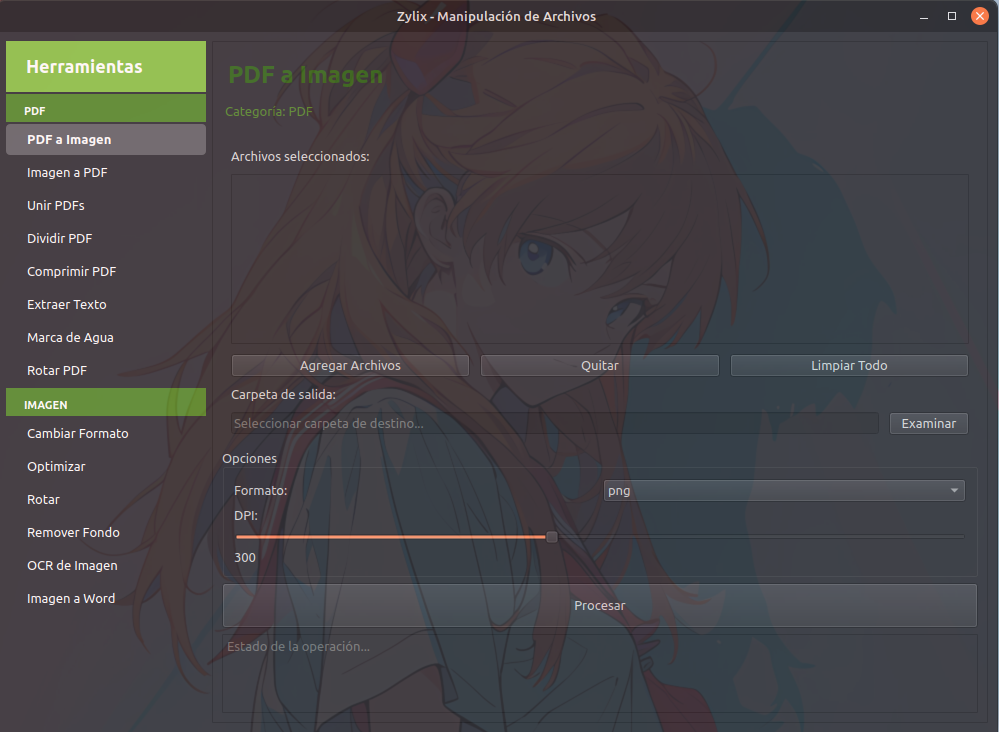The height and width of the screenshot is (732, 999).
Task: Expand the Formato png dropdown
Action: pos(784,491)
